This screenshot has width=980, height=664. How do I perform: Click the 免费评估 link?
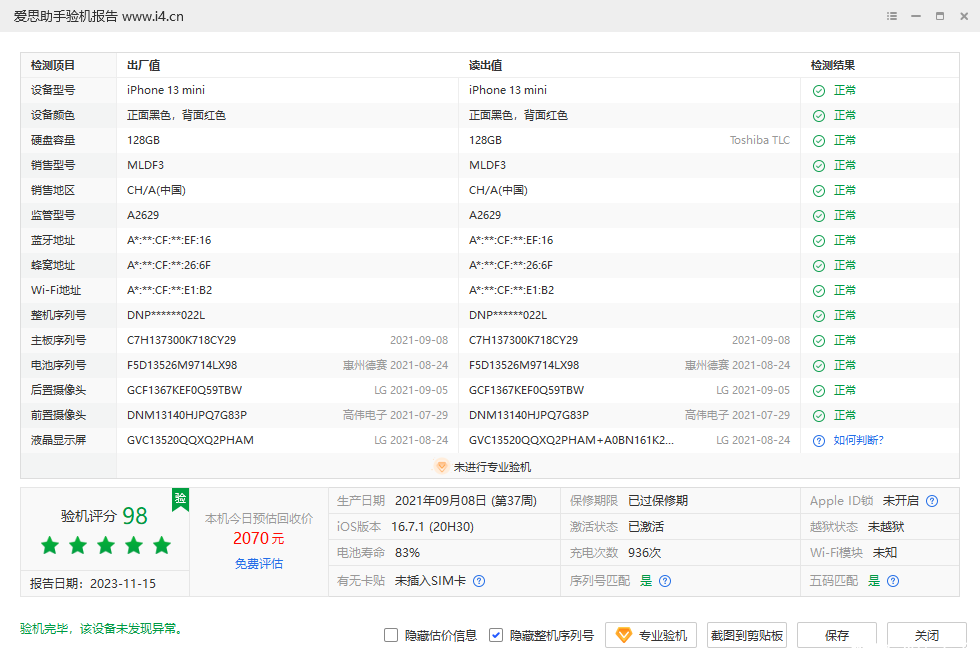(259, 563)
